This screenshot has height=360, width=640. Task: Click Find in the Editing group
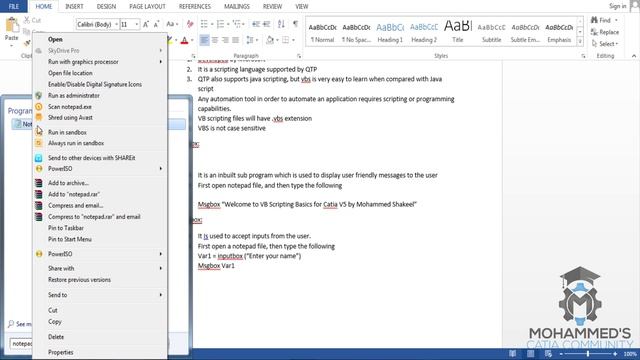point(604,20)
